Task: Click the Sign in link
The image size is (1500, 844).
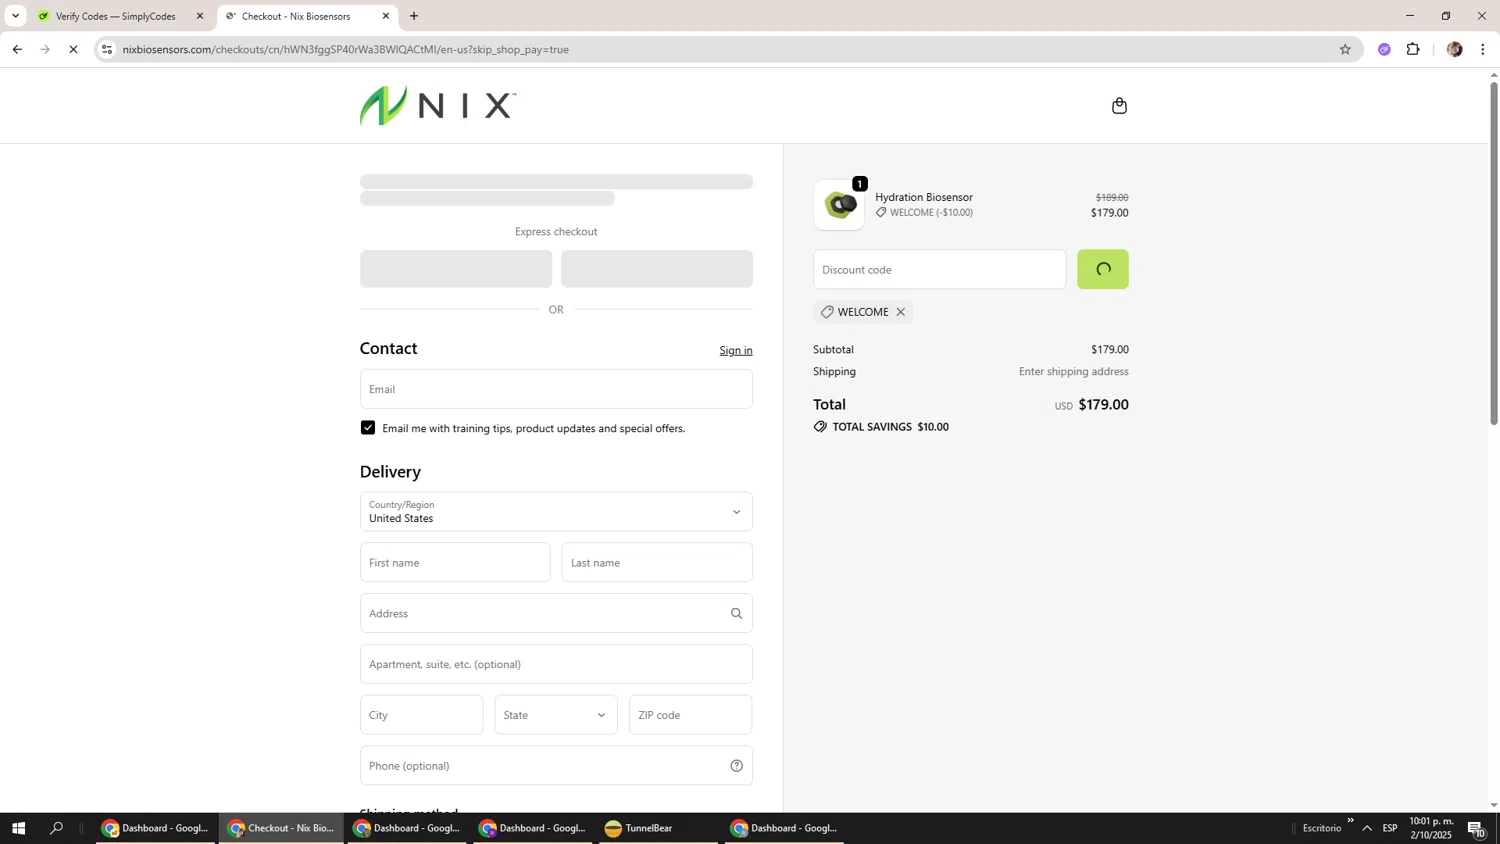Action: pos(736,350)
